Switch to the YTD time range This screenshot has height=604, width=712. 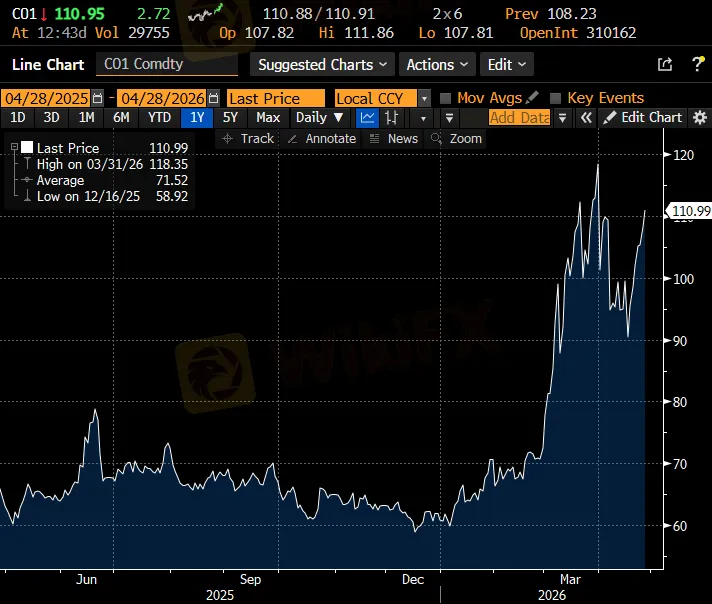pos(159,118)
